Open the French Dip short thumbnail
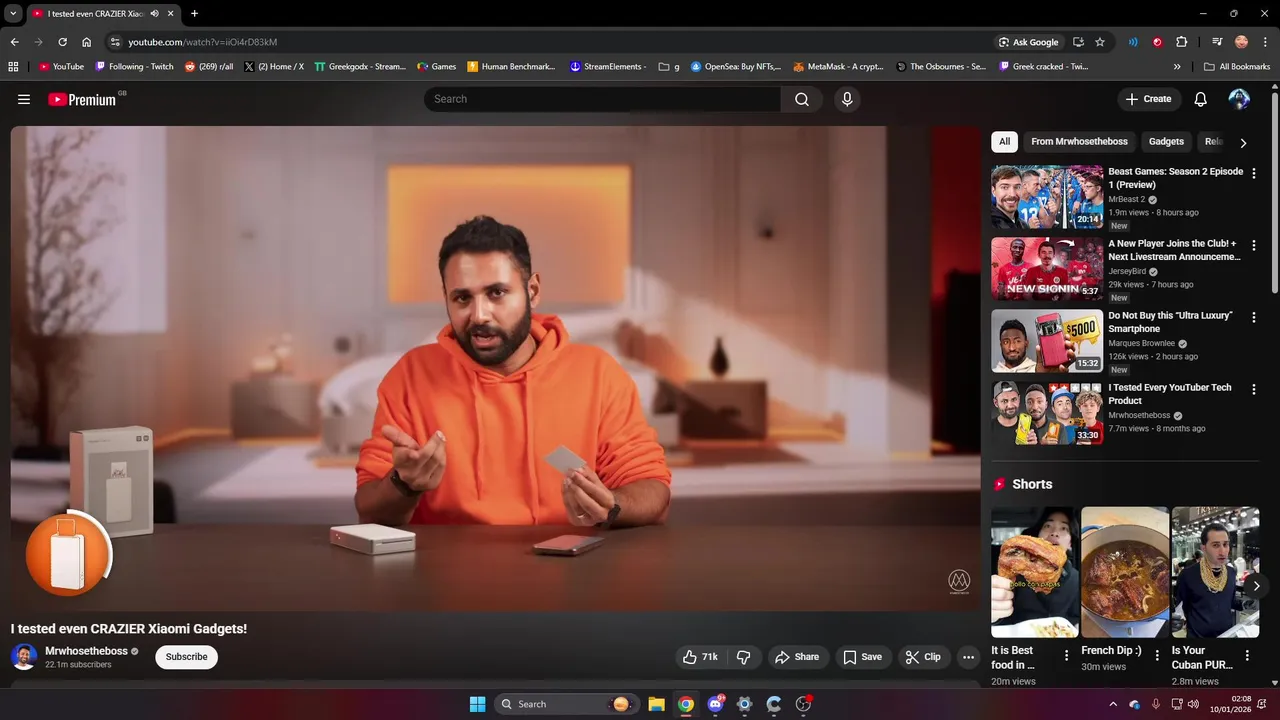Viewport: 1280px width, 720px height. (1124, 572)
